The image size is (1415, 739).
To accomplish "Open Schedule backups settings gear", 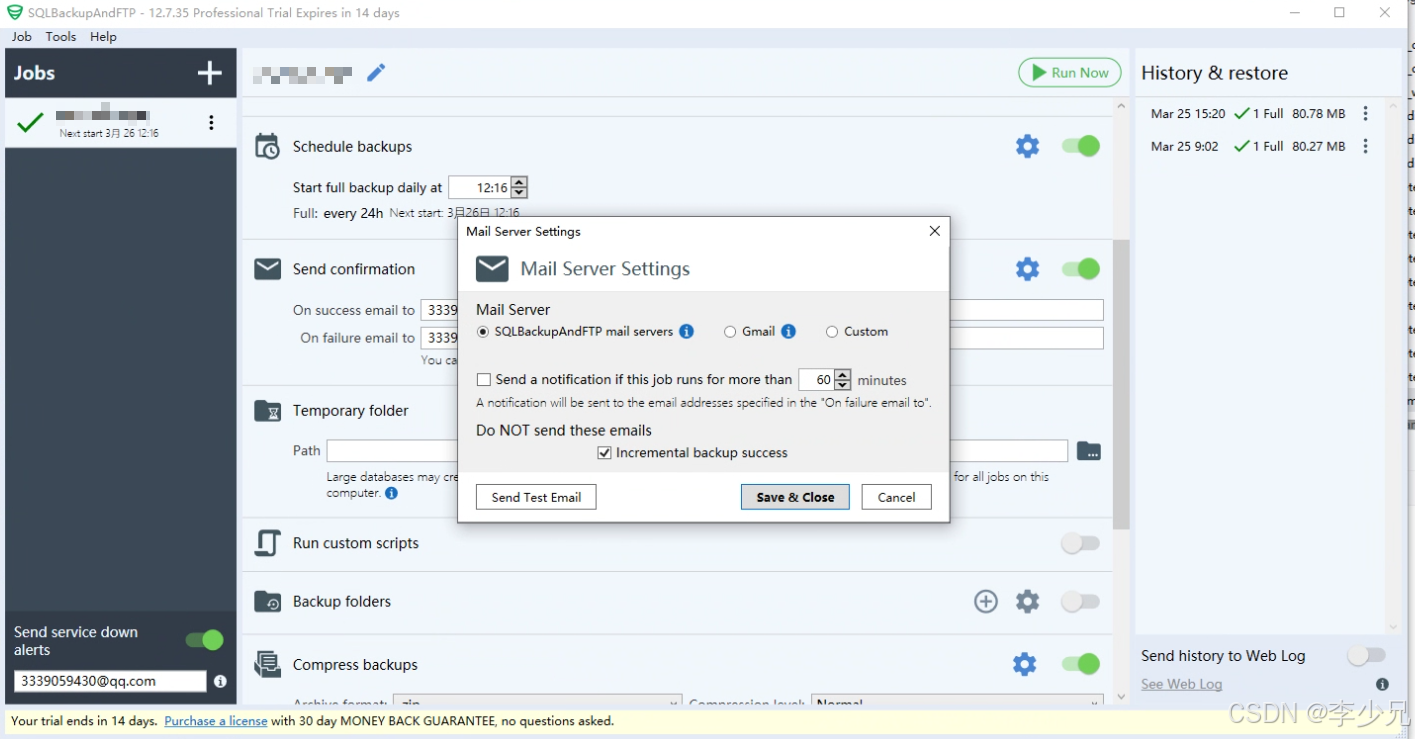I will (1027, 146).
